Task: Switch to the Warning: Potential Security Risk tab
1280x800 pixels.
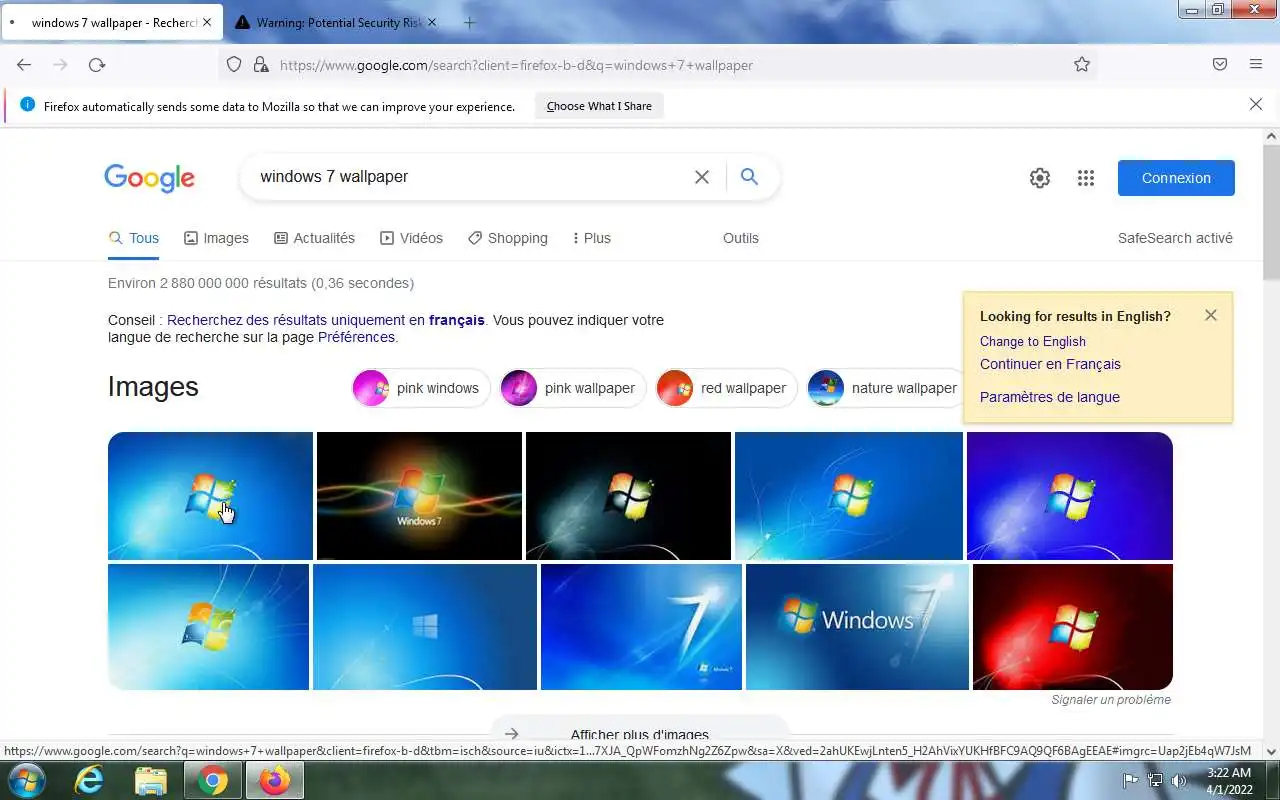Action: click(337, 22)
